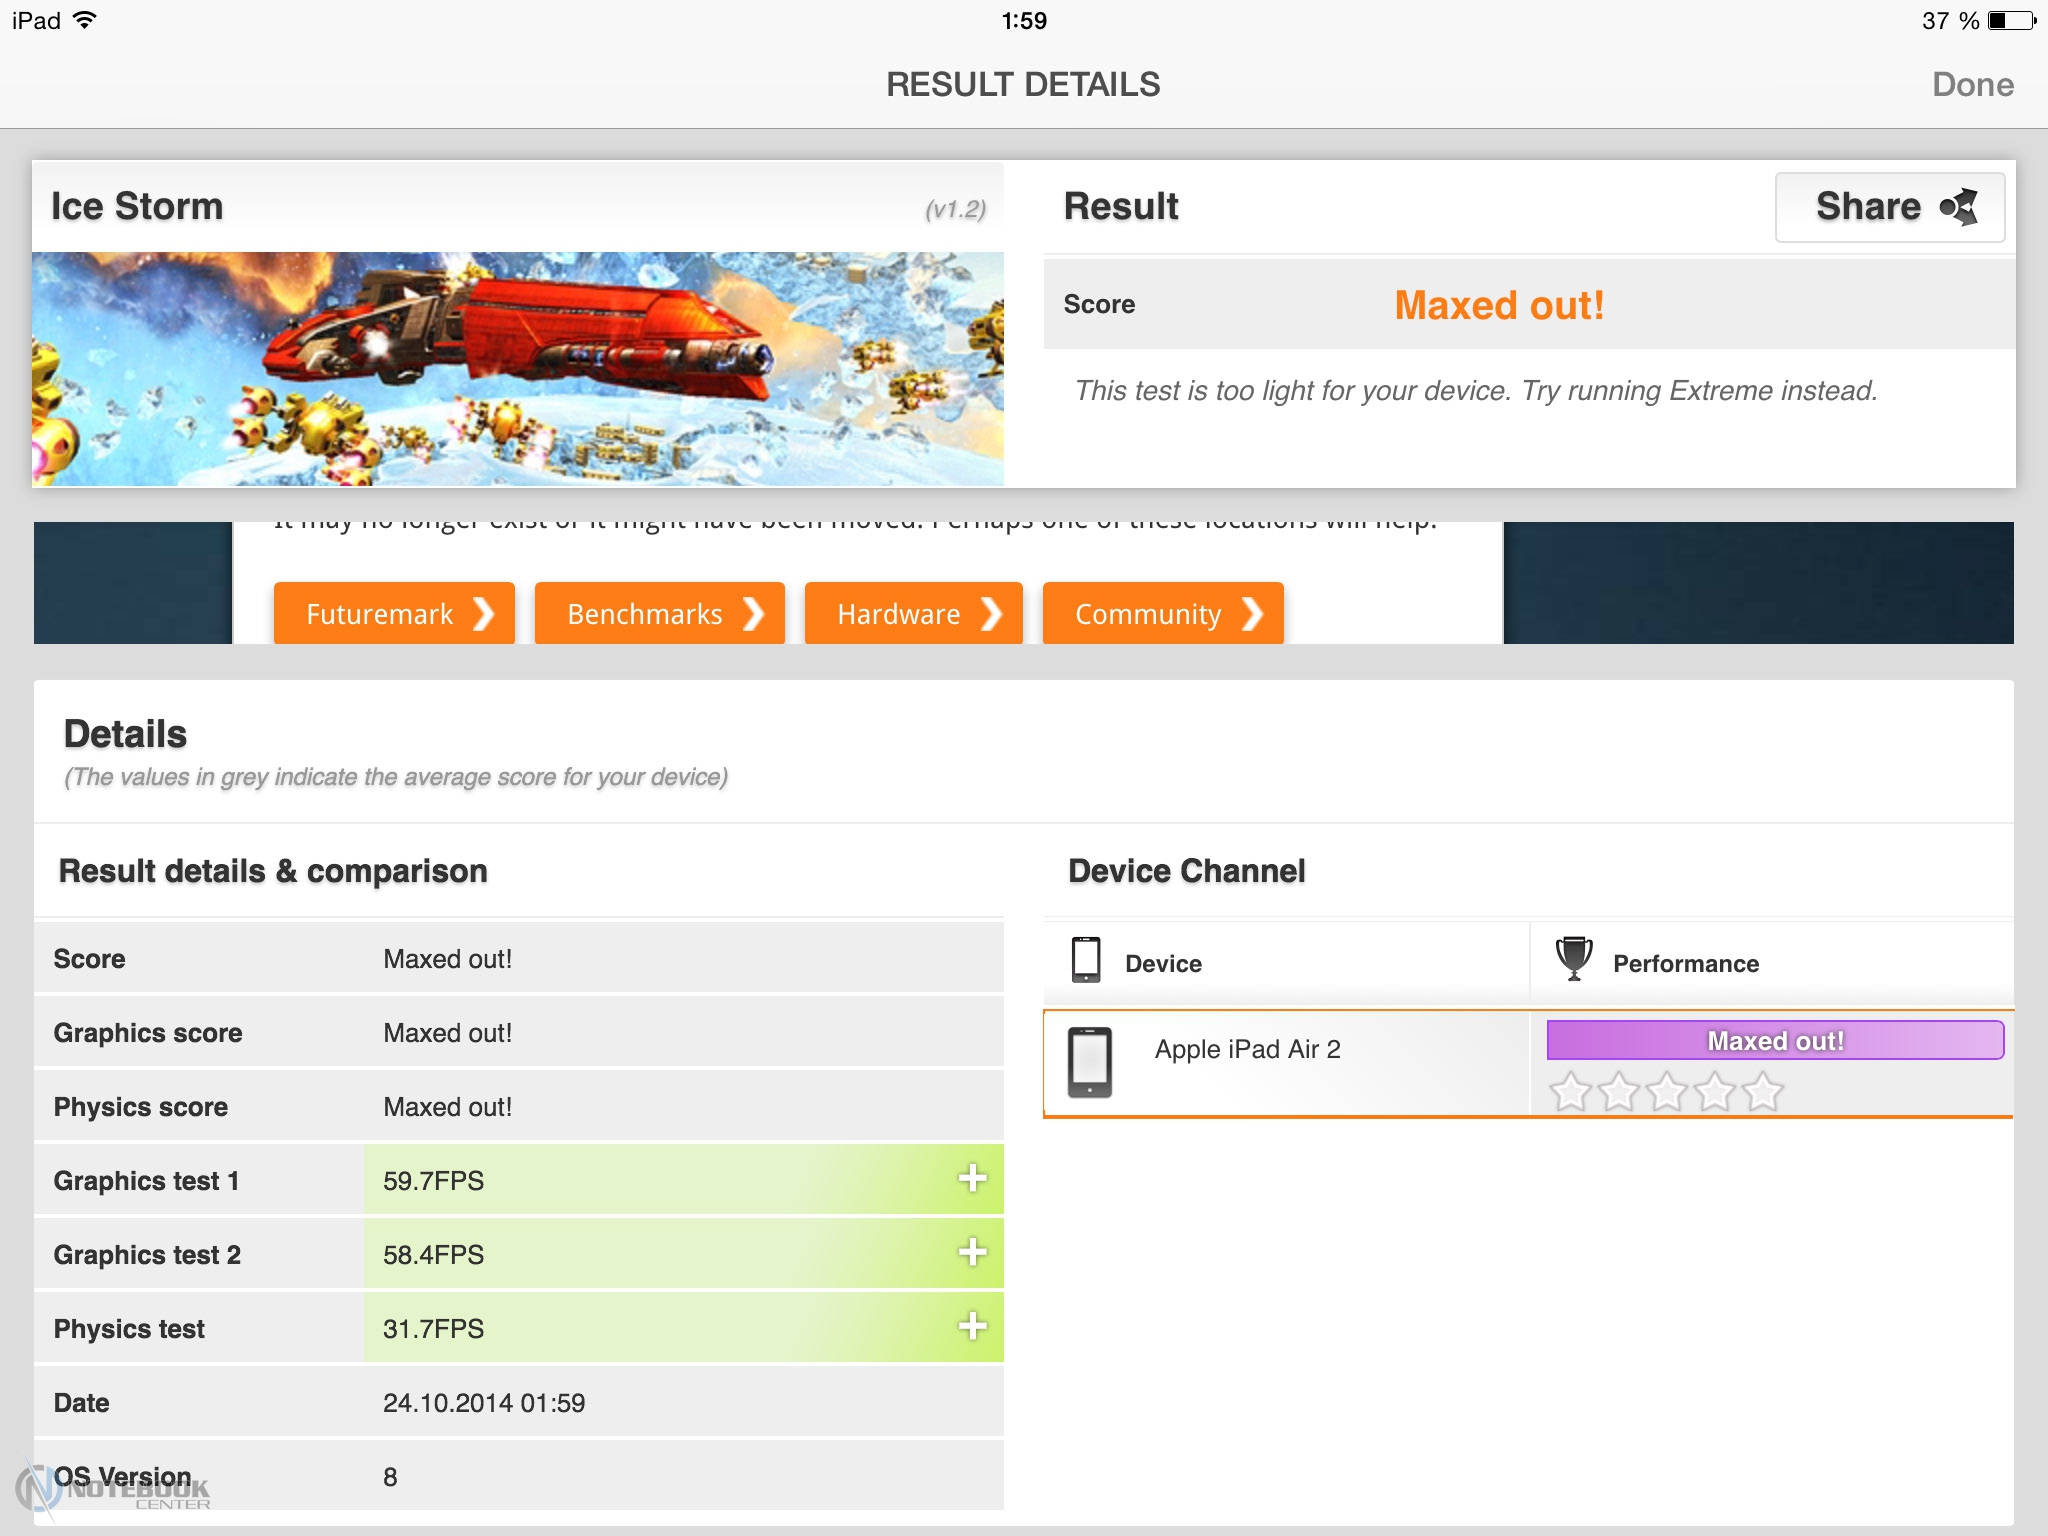This screenshot has width=2048, height=1536.
Task: Select the Apple iPad Air 2 row
Action: pos(1247,1050)
